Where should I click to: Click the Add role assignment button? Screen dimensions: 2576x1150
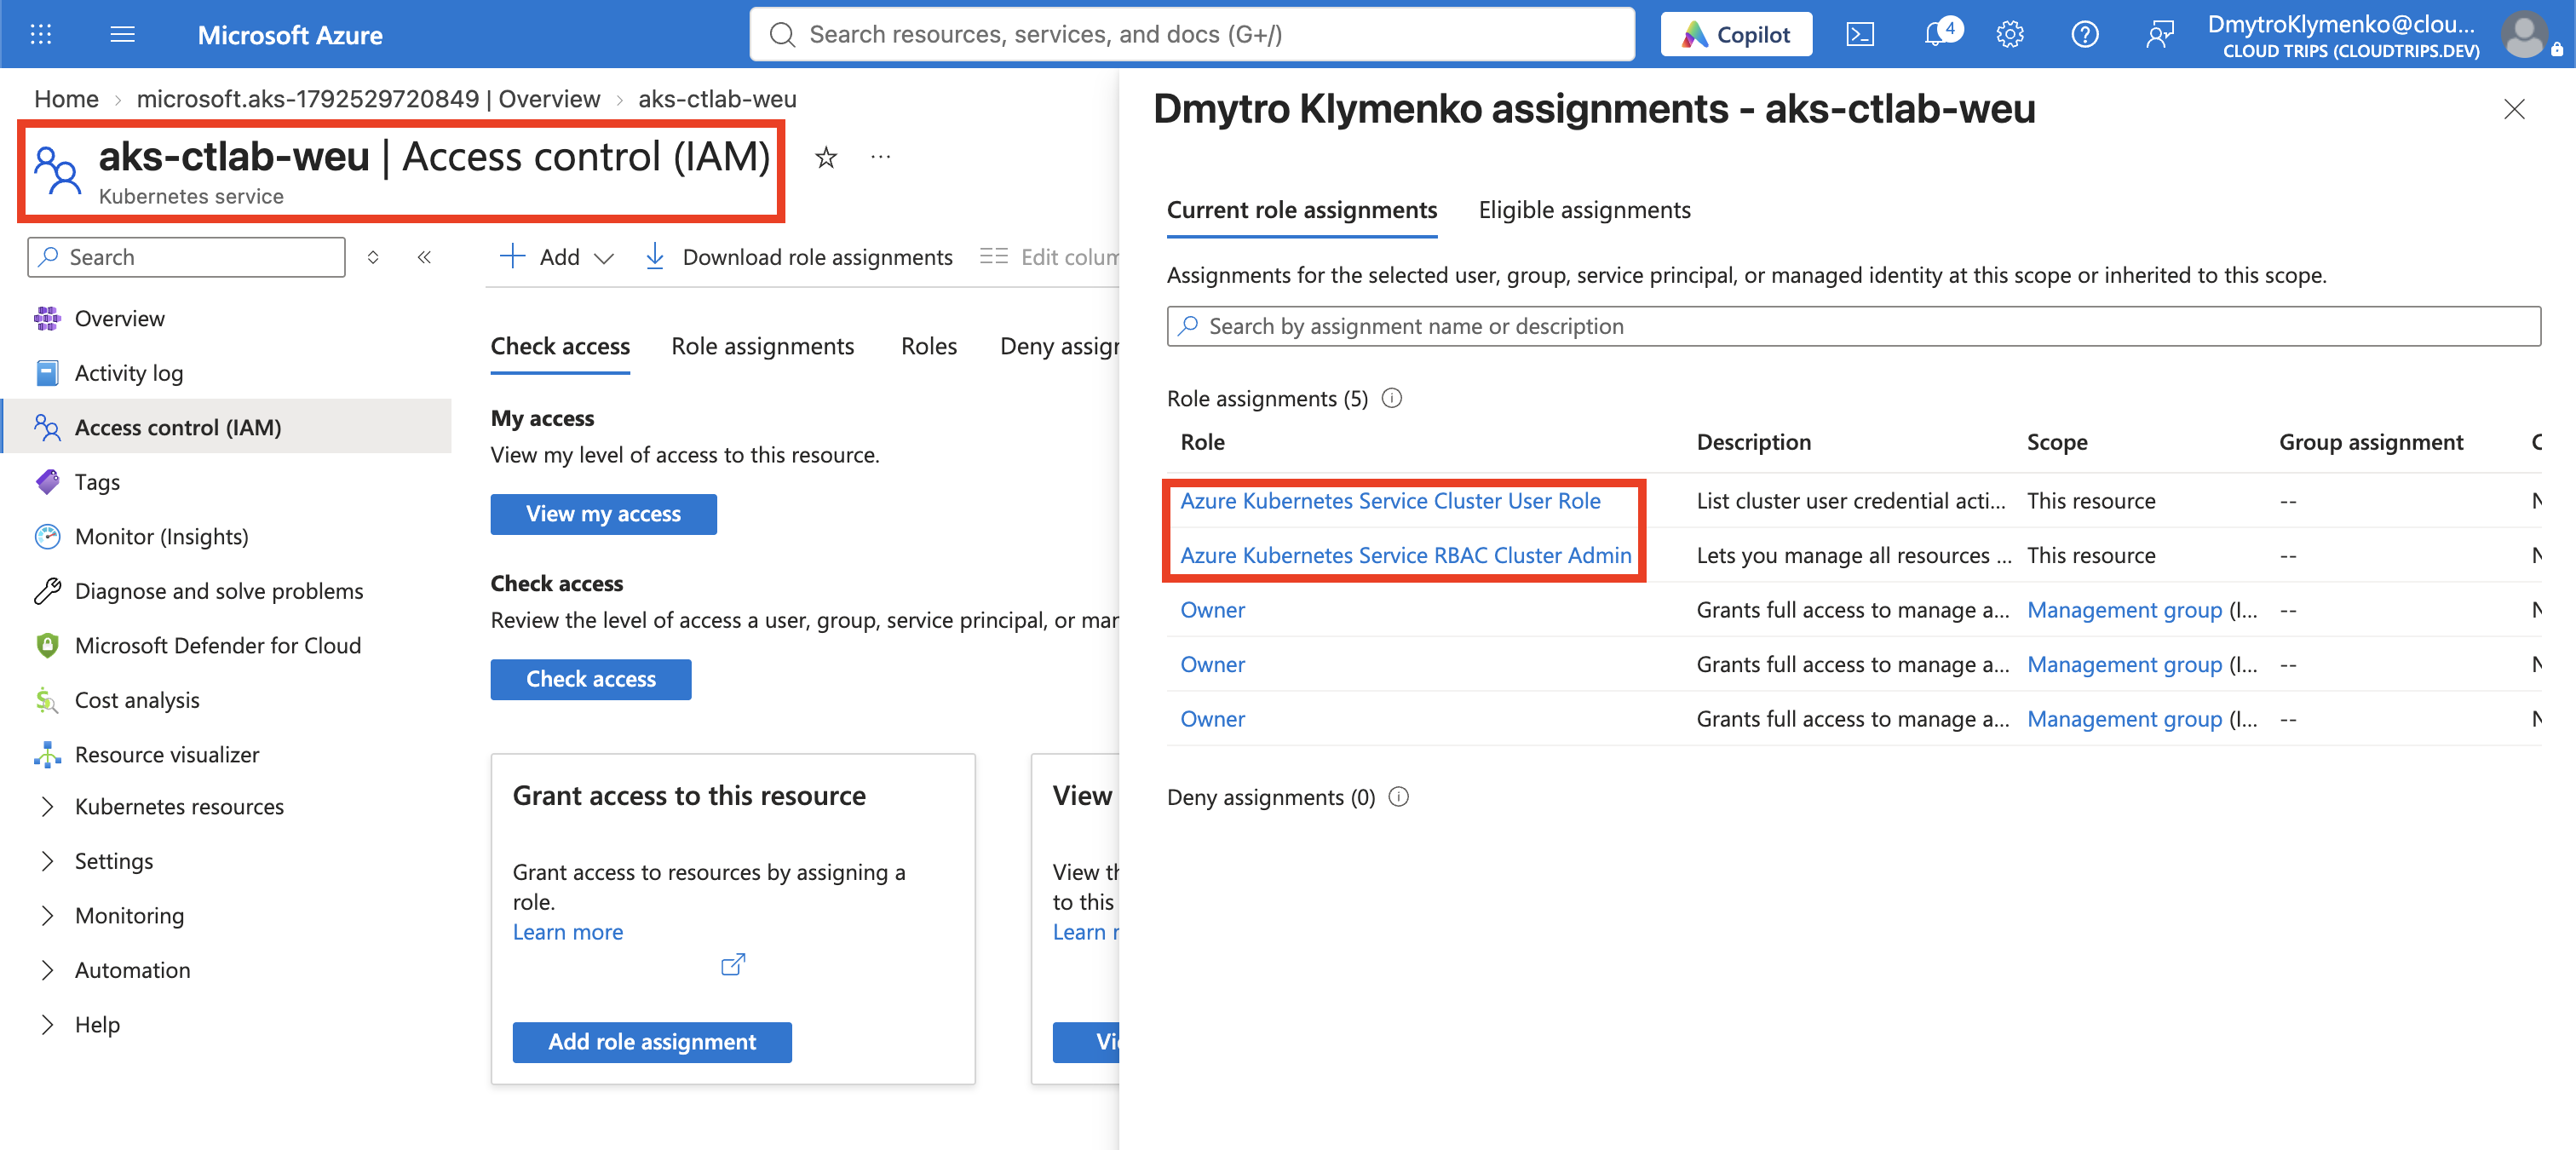(x=652, y=1042)
